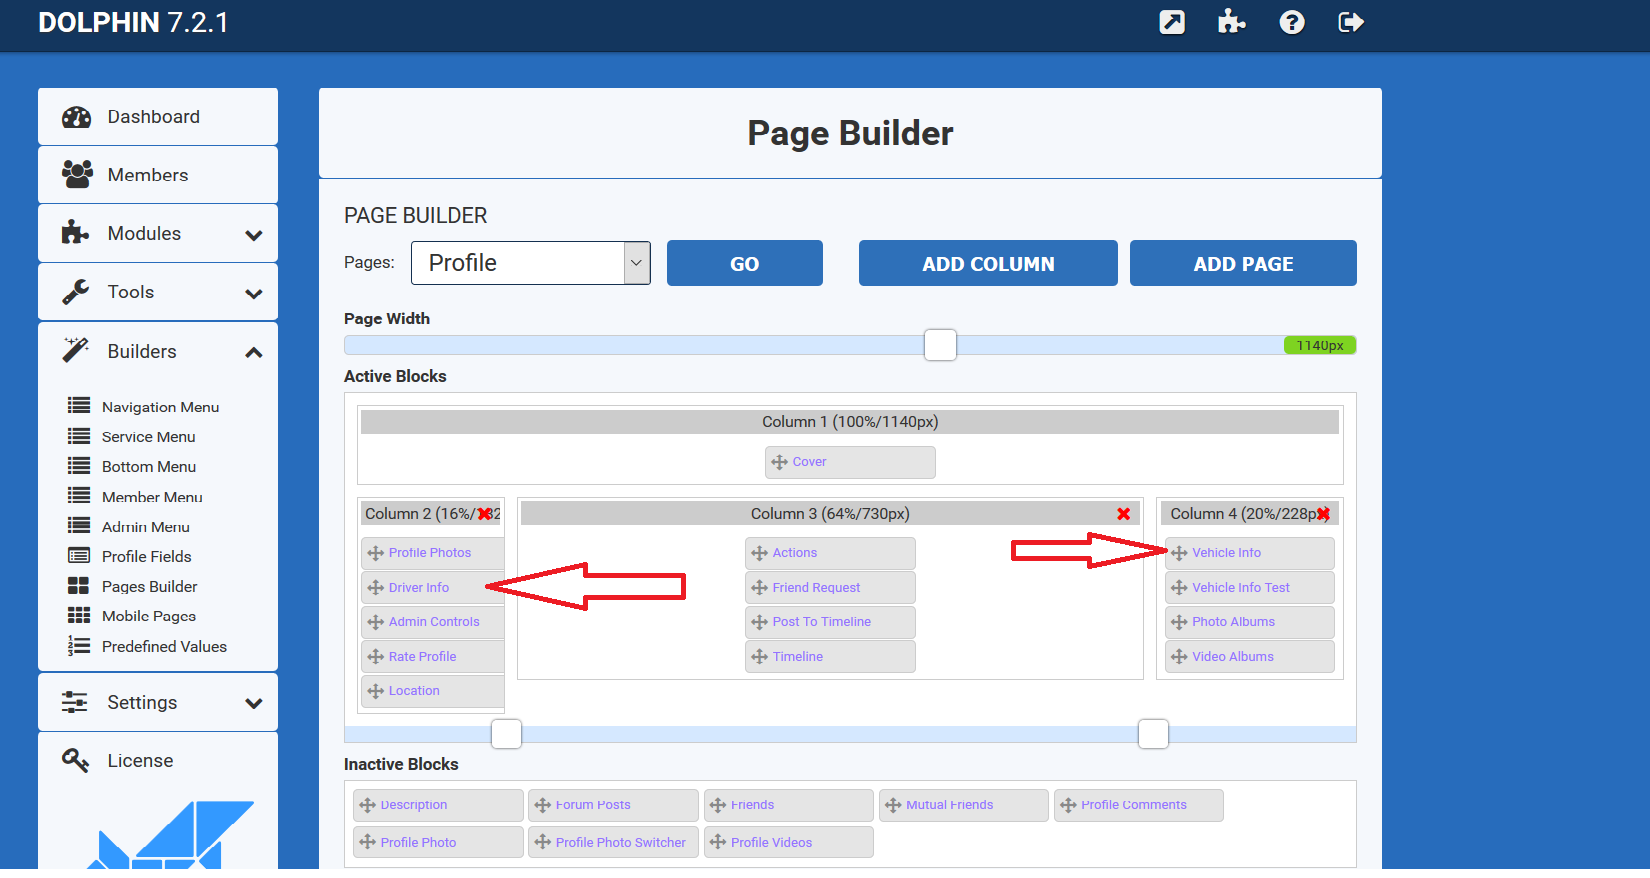Expand the Modules menu chevron
1650x878 pixels.
pyautogui.click(x=254, y=235)
